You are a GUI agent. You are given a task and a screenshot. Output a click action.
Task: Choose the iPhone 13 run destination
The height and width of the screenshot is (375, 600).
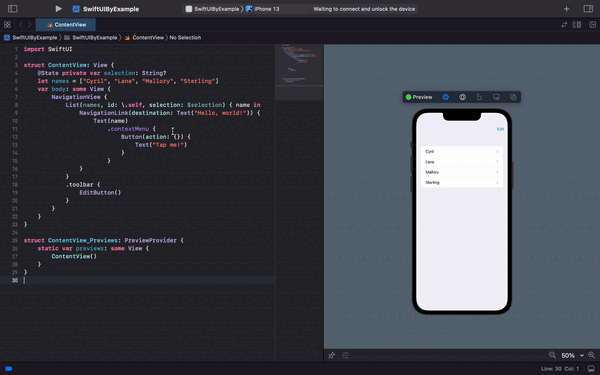pyautogui.click(x=262, y=9)
